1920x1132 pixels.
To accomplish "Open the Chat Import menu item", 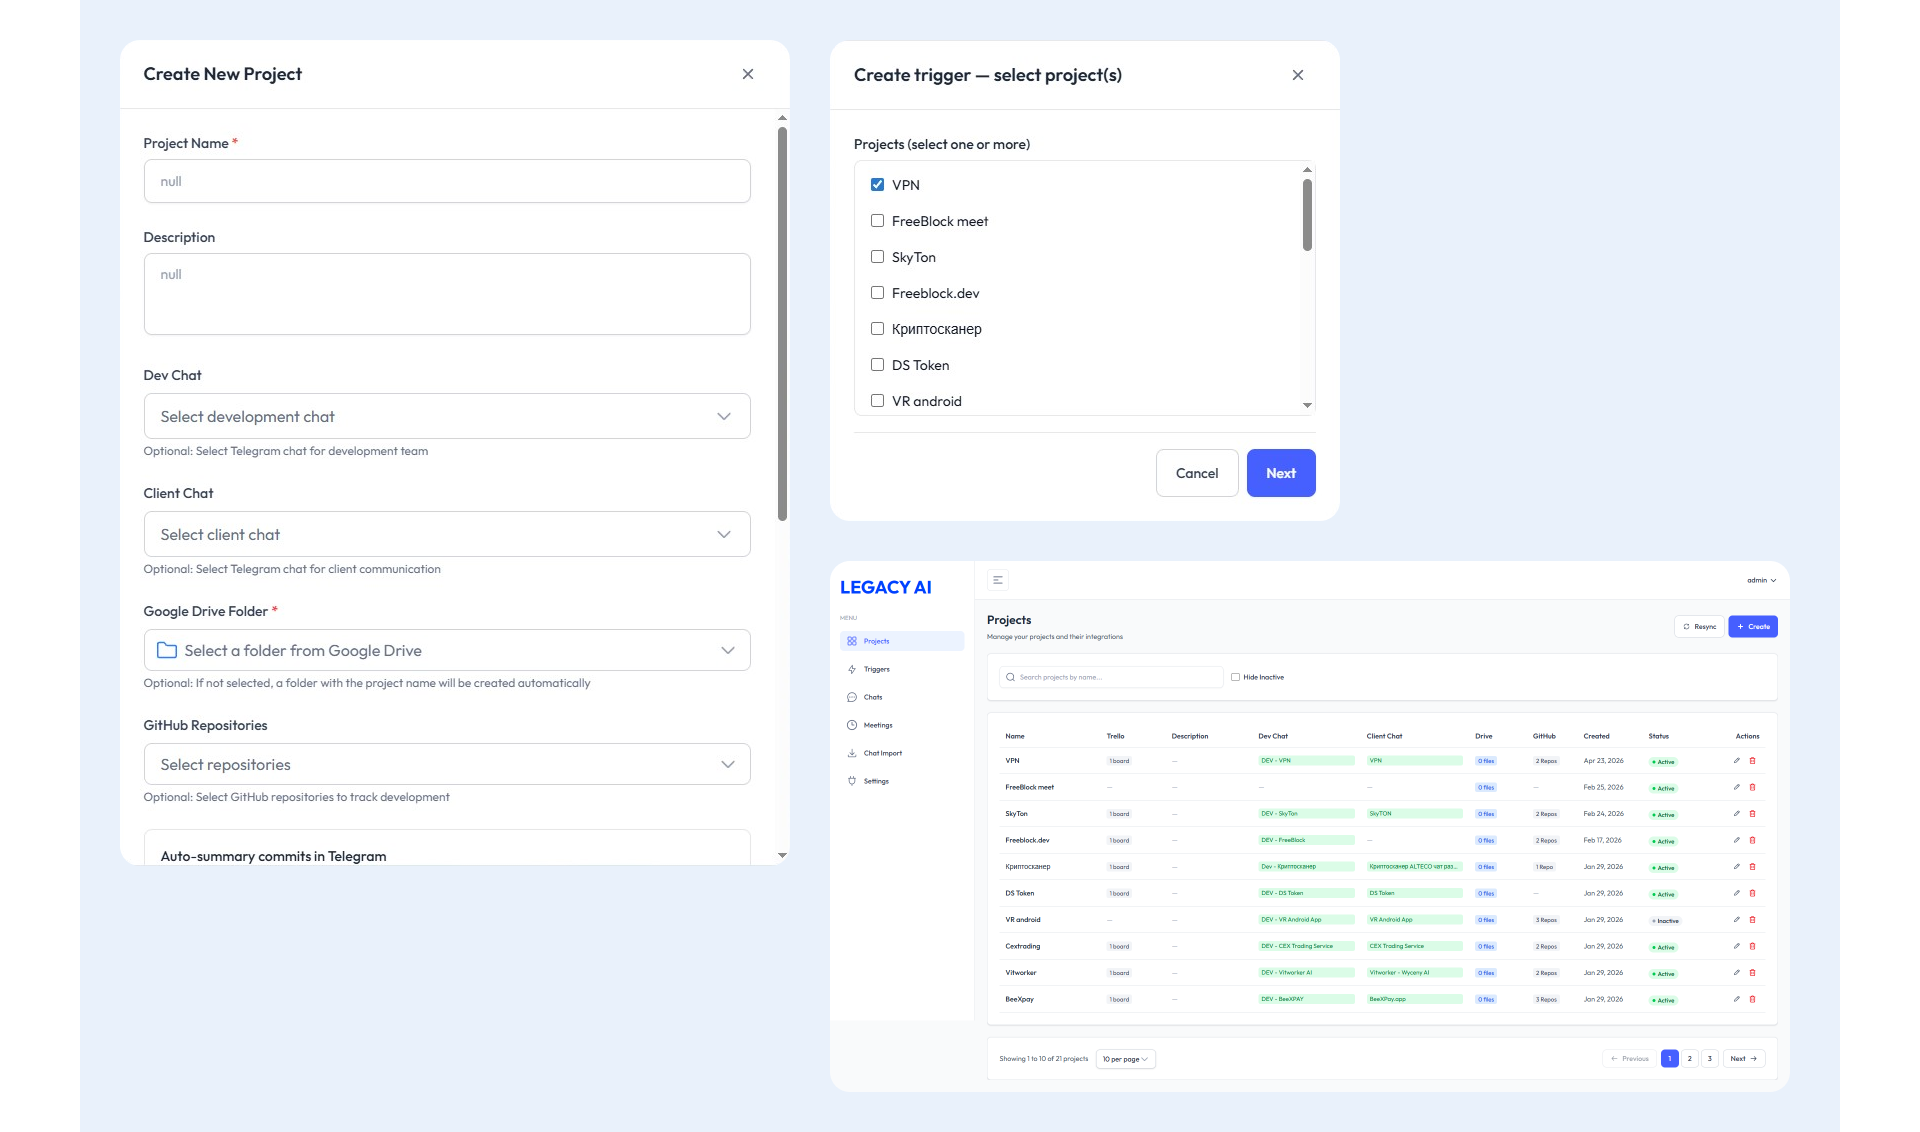I will 902,753.
